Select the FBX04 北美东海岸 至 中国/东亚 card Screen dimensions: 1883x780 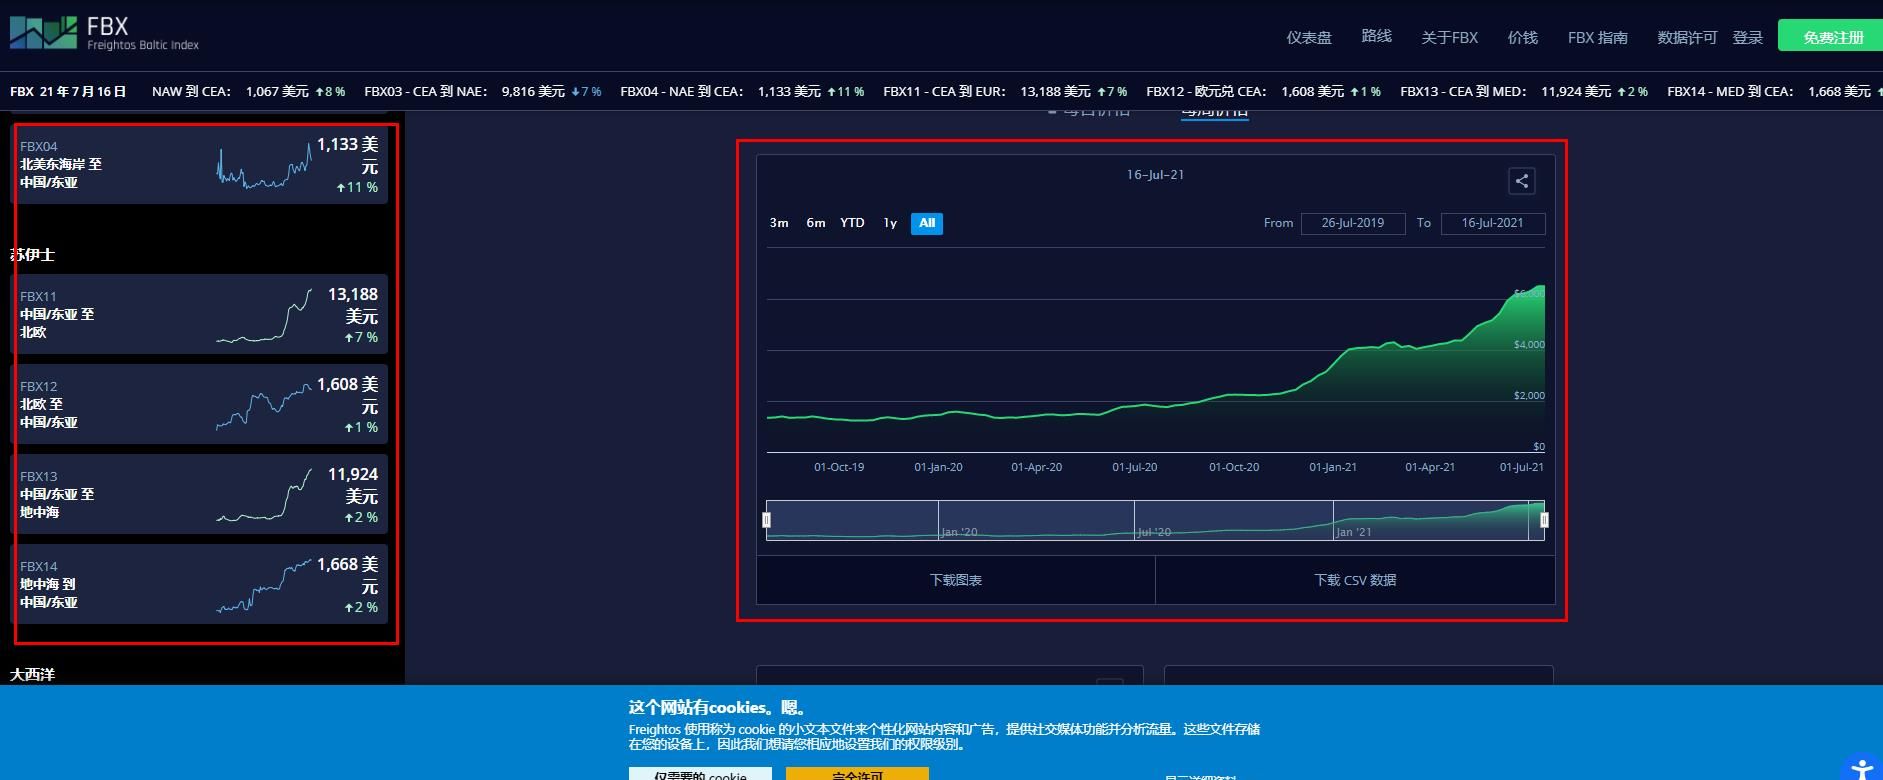[199, 164]
